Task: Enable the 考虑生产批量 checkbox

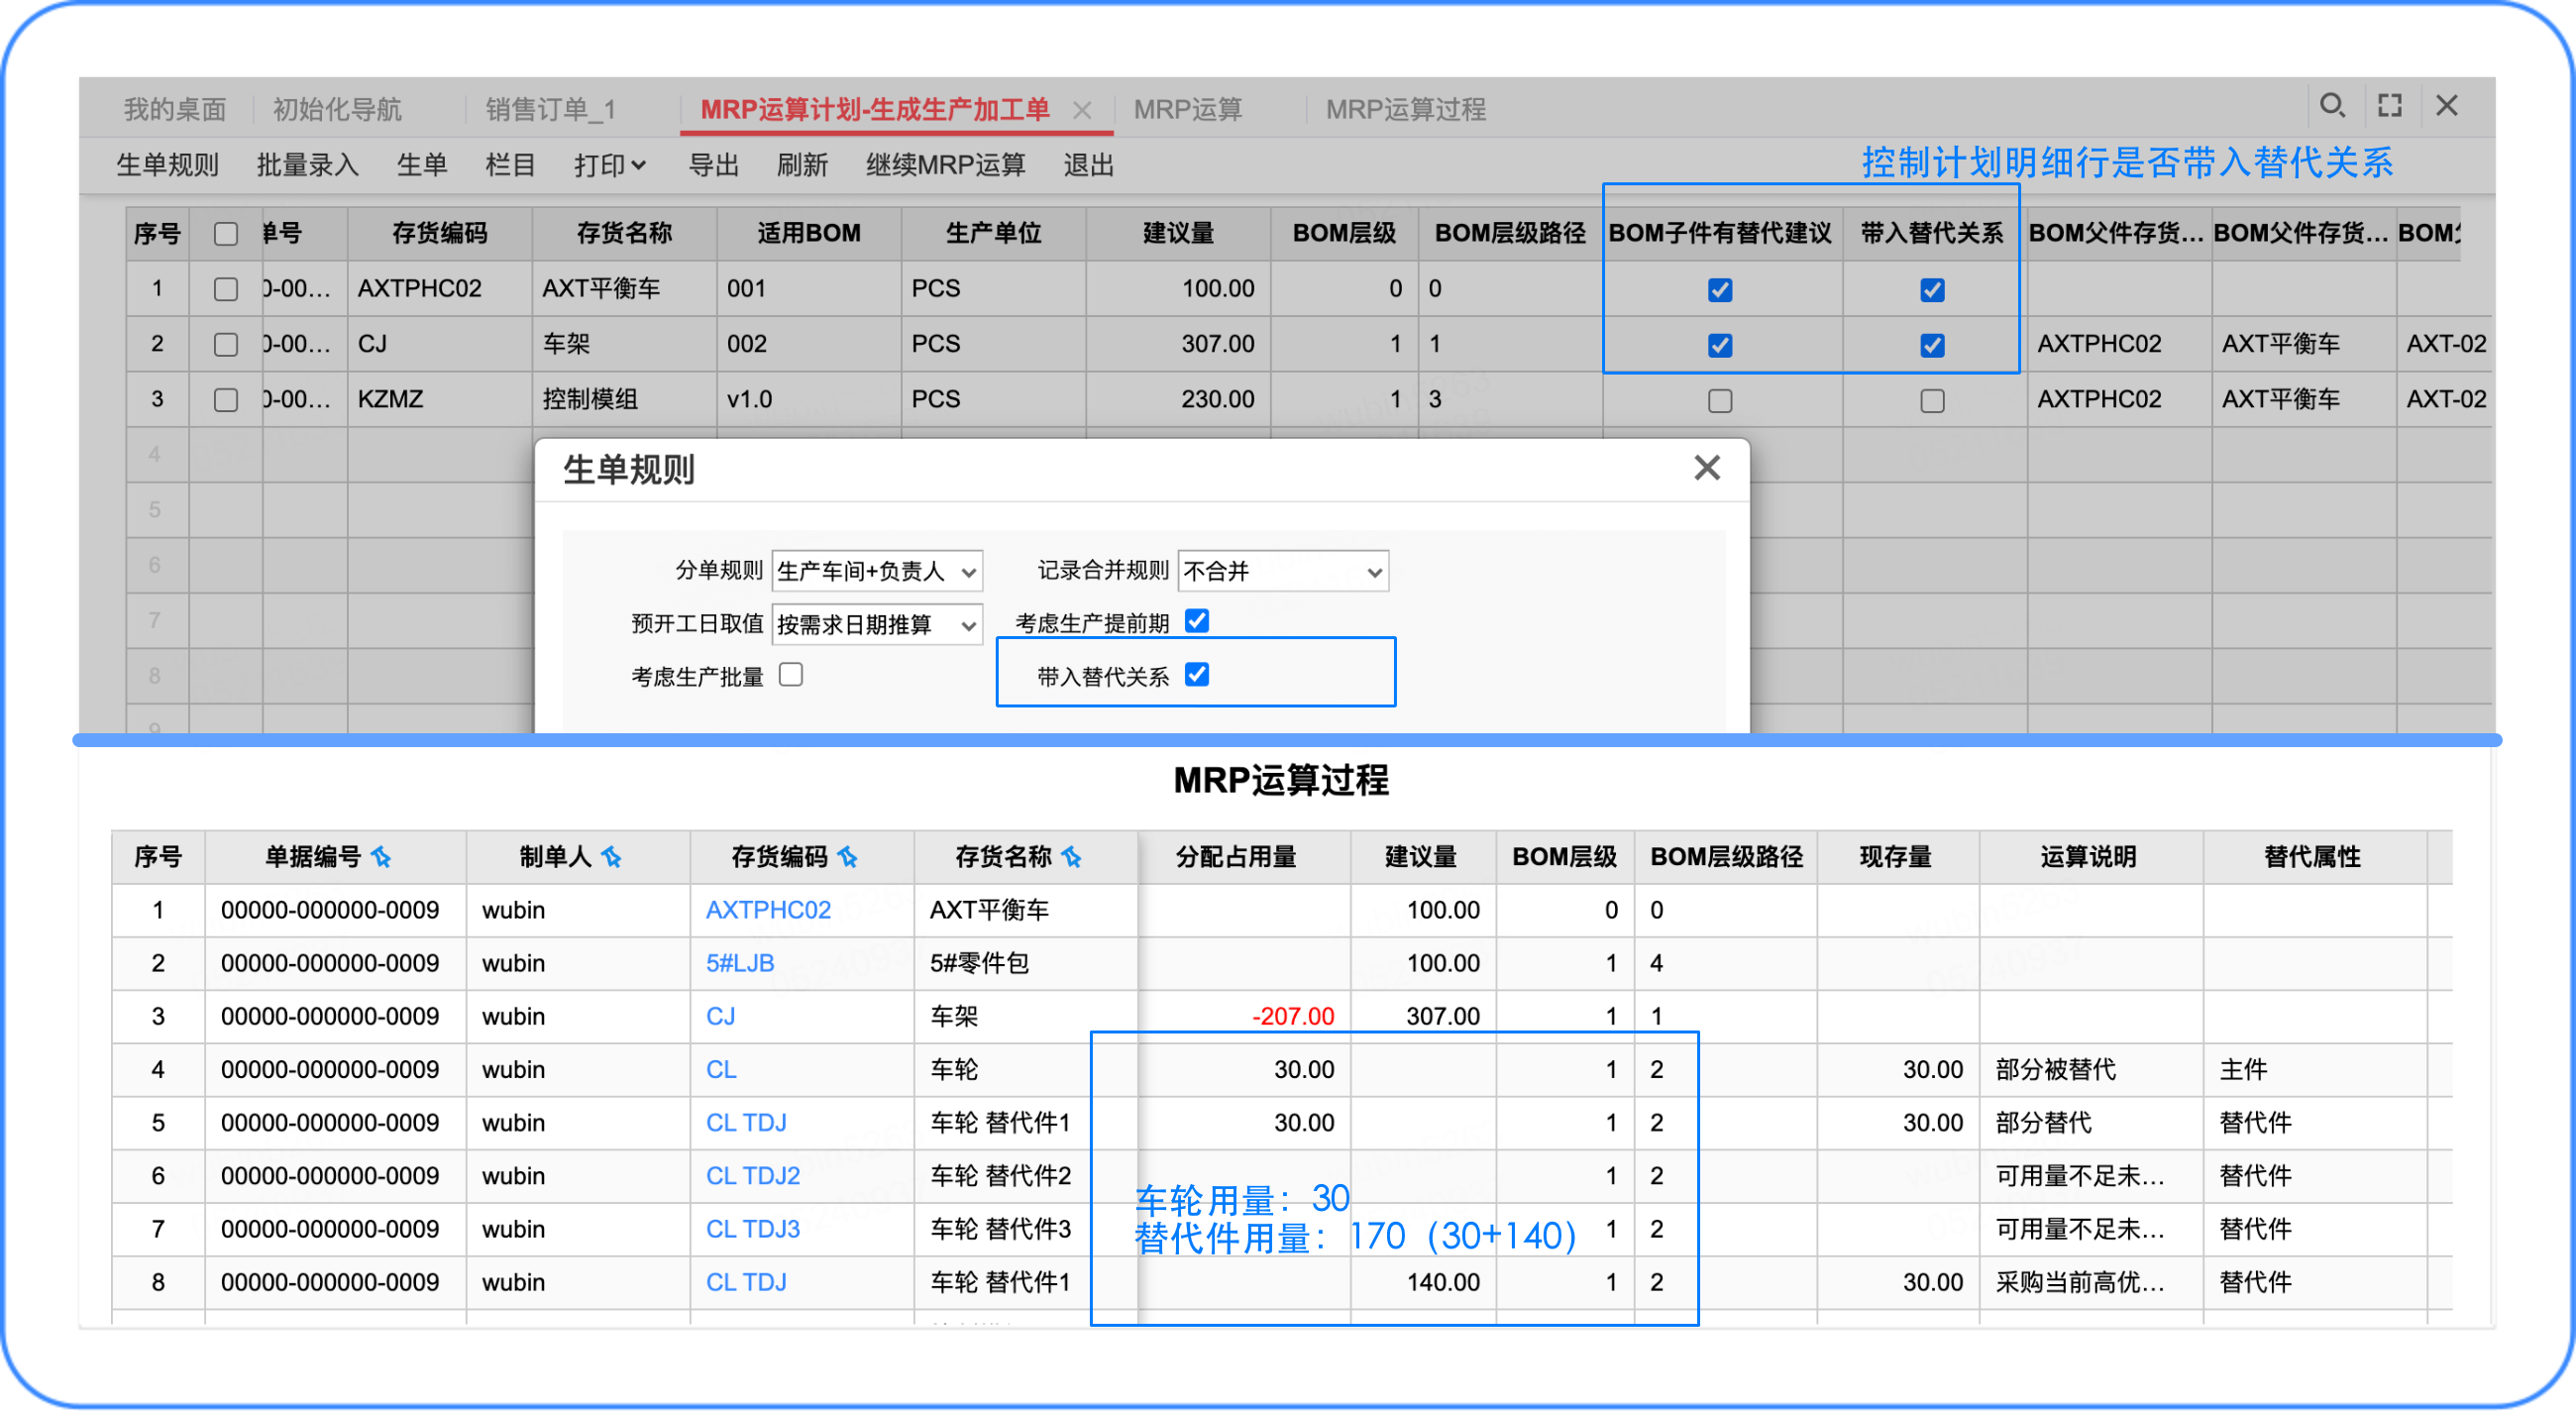Action: tap(791, 675)
